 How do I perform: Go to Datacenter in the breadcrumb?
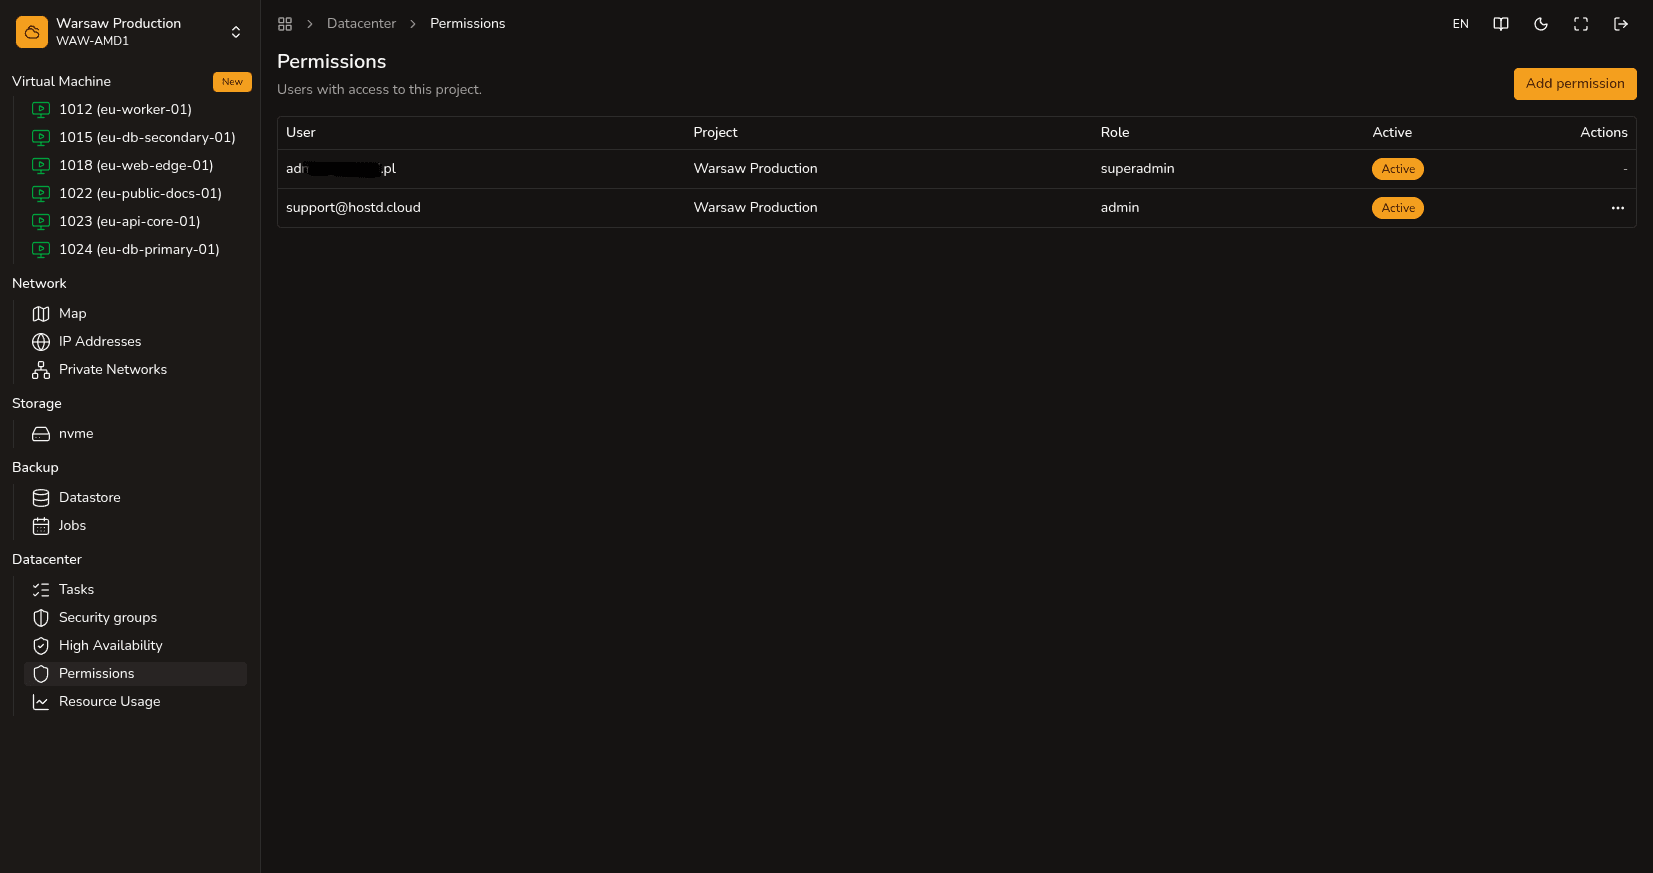click(x=361, y=24)
